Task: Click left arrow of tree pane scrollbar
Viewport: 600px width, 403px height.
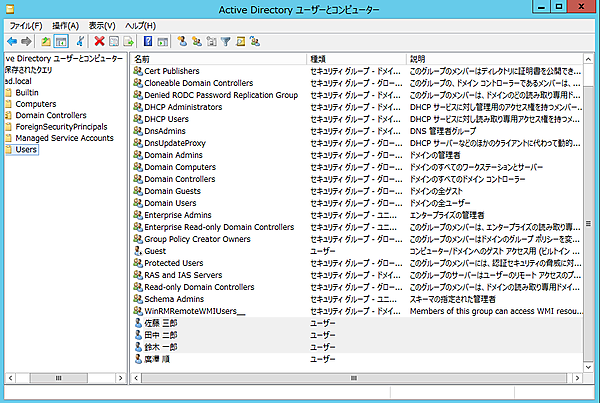Action: 10,378
